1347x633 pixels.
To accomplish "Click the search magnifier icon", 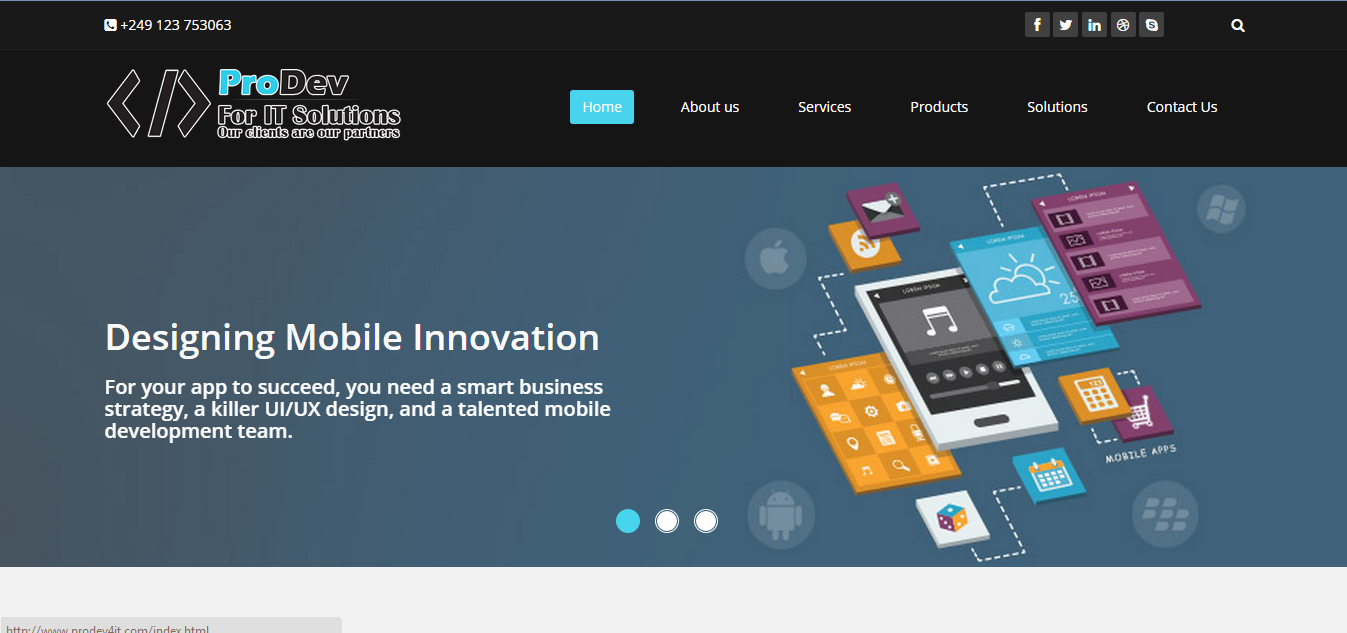I will pos(1238,26).
